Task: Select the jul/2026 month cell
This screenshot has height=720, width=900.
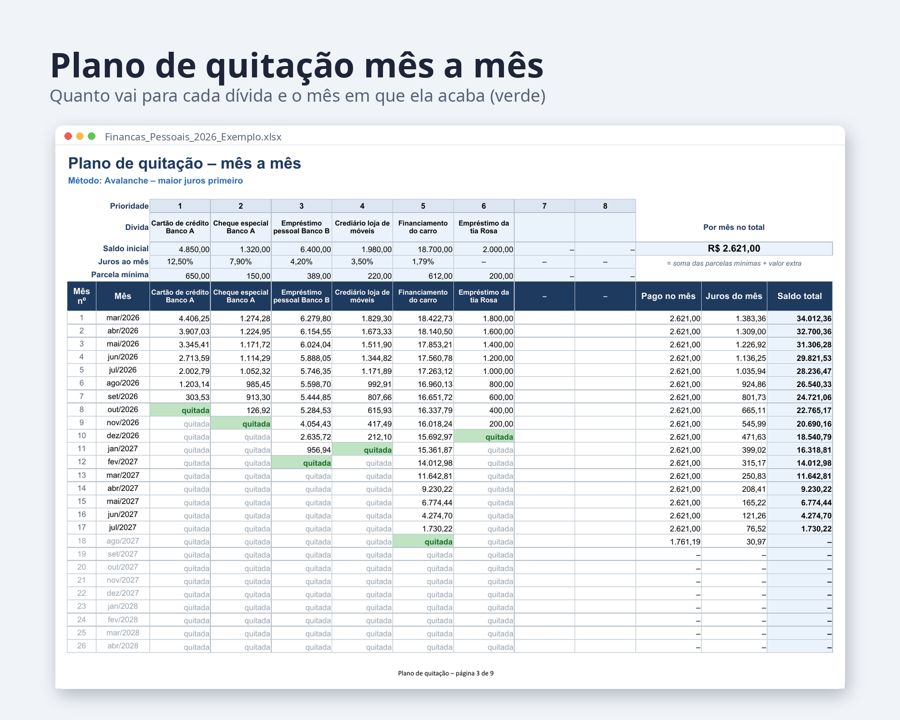Action: click(x=123, y=370)
